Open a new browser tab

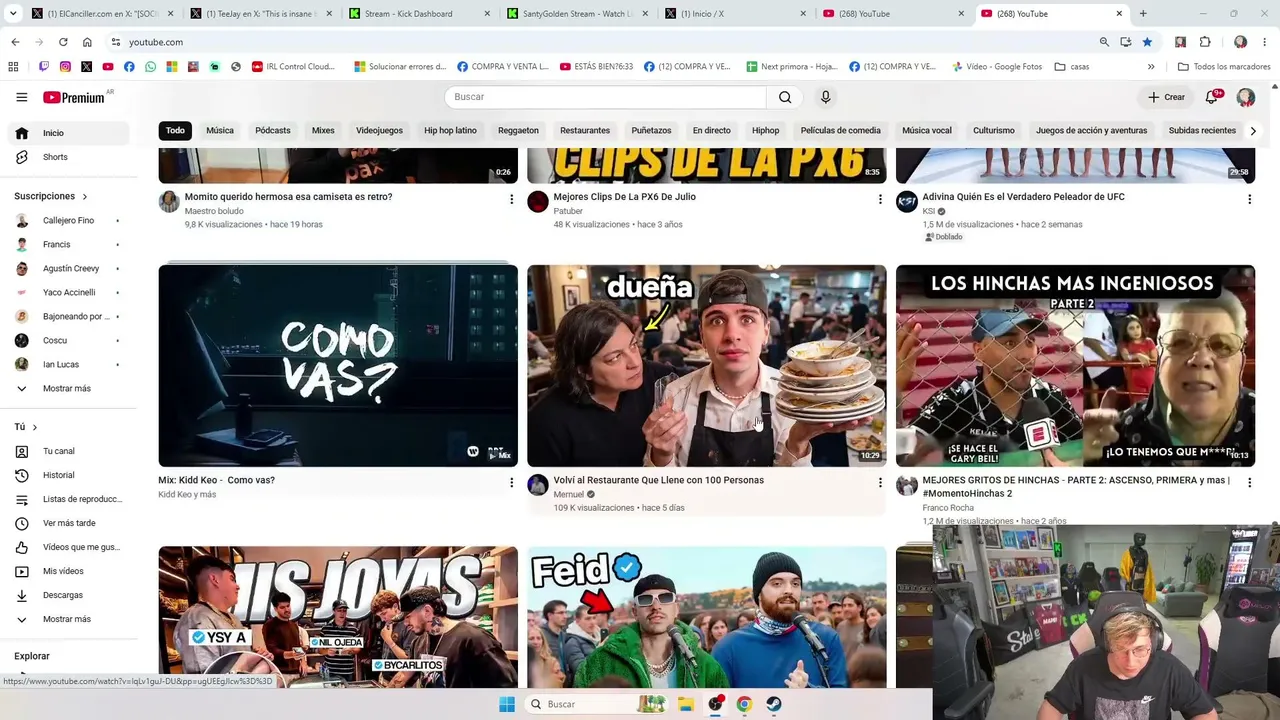[1143, 14]
